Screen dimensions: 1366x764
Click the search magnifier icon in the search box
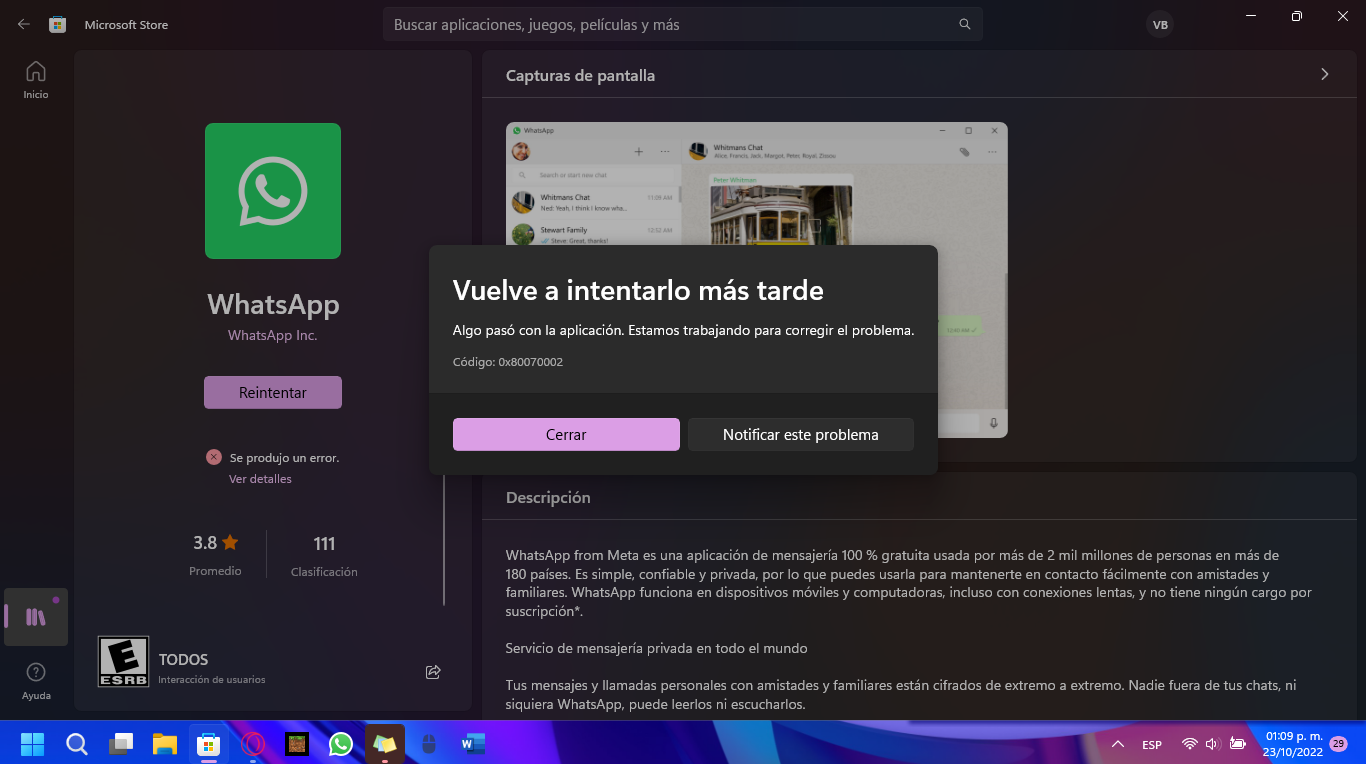point(965,24)
